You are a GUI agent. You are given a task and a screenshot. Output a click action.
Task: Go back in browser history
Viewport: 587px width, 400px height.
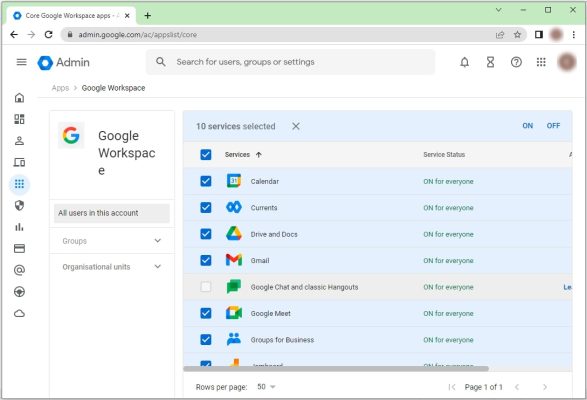(14, 34)
